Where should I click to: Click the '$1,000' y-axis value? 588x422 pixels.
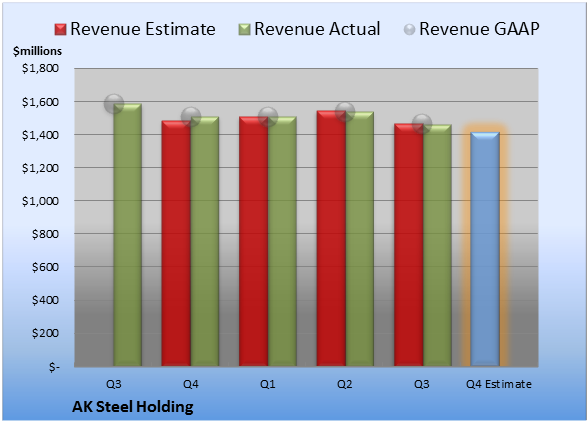[40, 201]
